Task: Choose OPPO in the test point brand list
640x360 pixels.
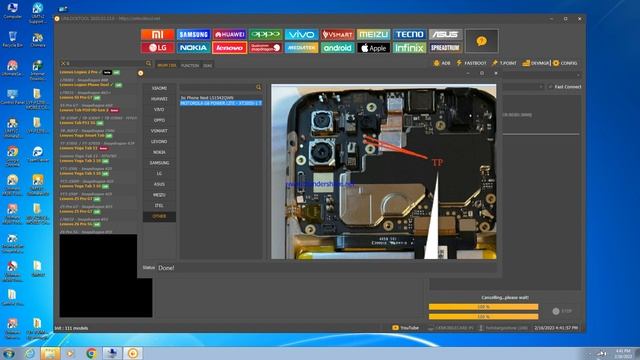Action: tap(159, 120)
